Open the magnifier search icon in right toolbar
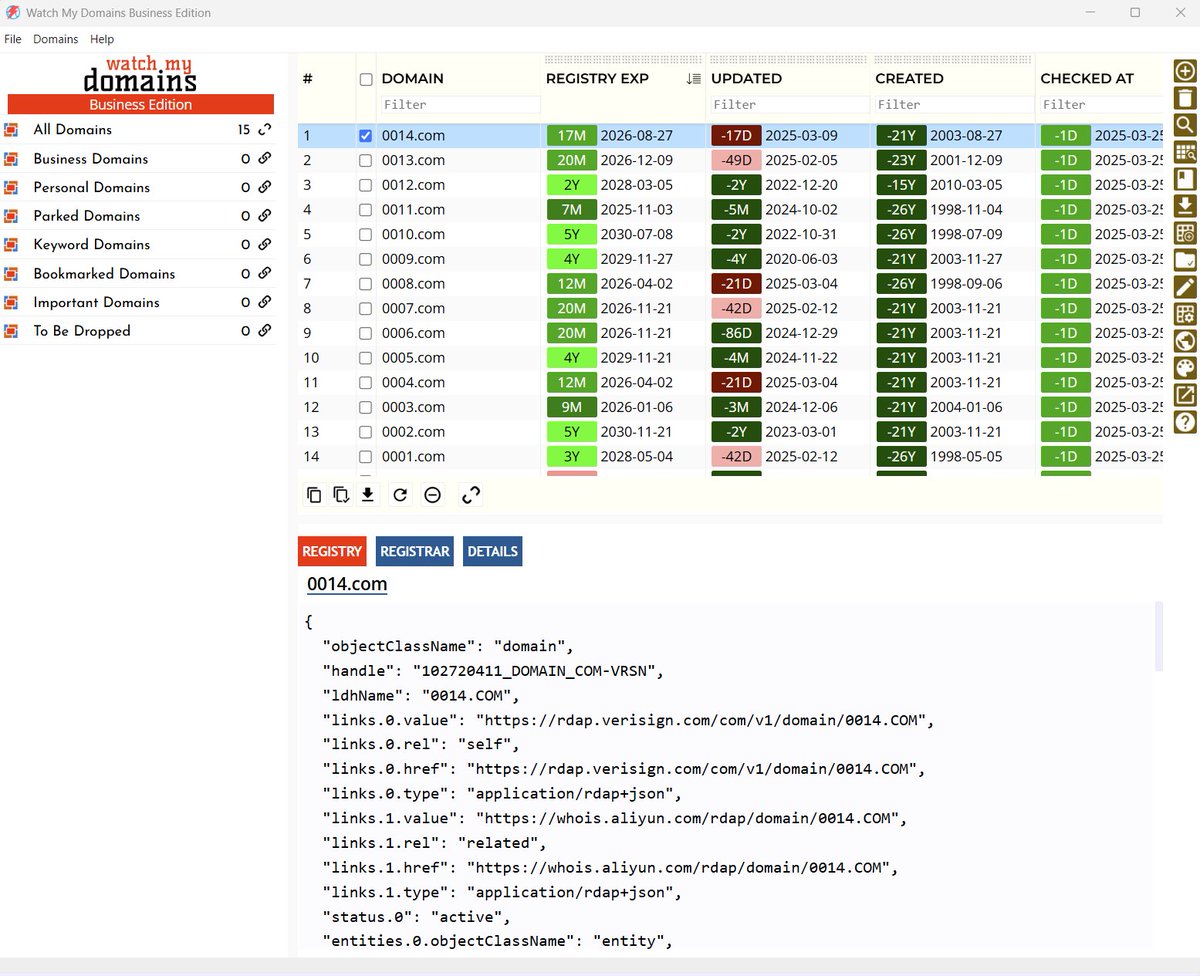The image size is (1200, 976). (x=1185, y=125)
